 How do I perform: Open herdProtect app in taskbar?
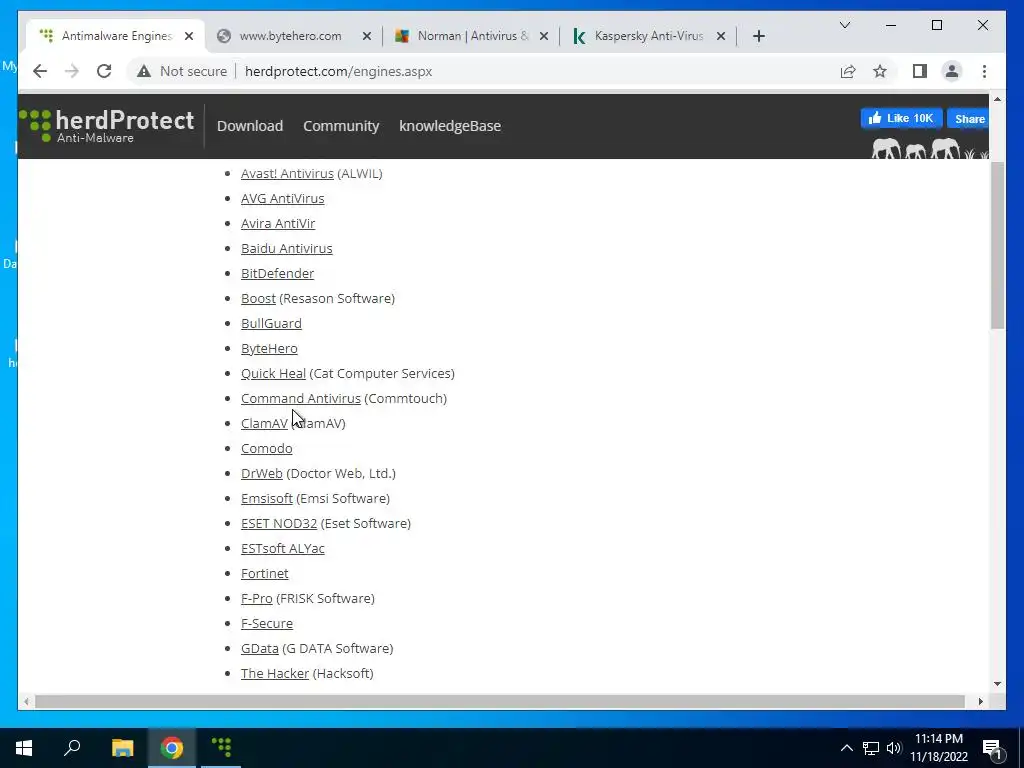(x=221, y=748)
